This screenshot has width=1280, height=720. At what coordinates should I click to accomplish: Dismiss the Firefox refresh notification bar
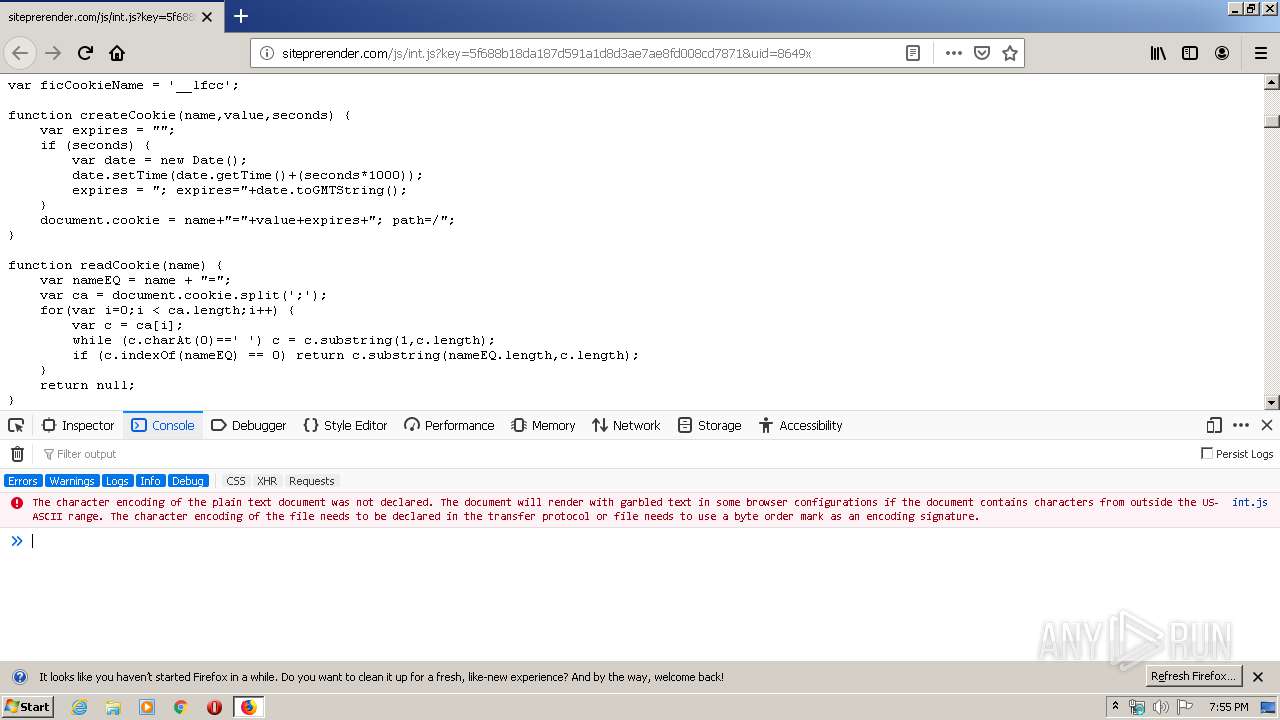(x=1259, y=677)
